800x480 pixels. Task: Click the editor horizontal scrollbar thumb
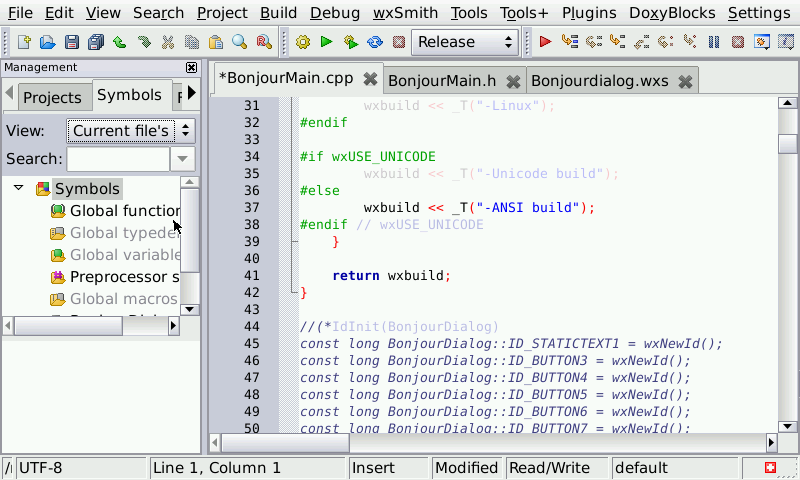(285, 442)
